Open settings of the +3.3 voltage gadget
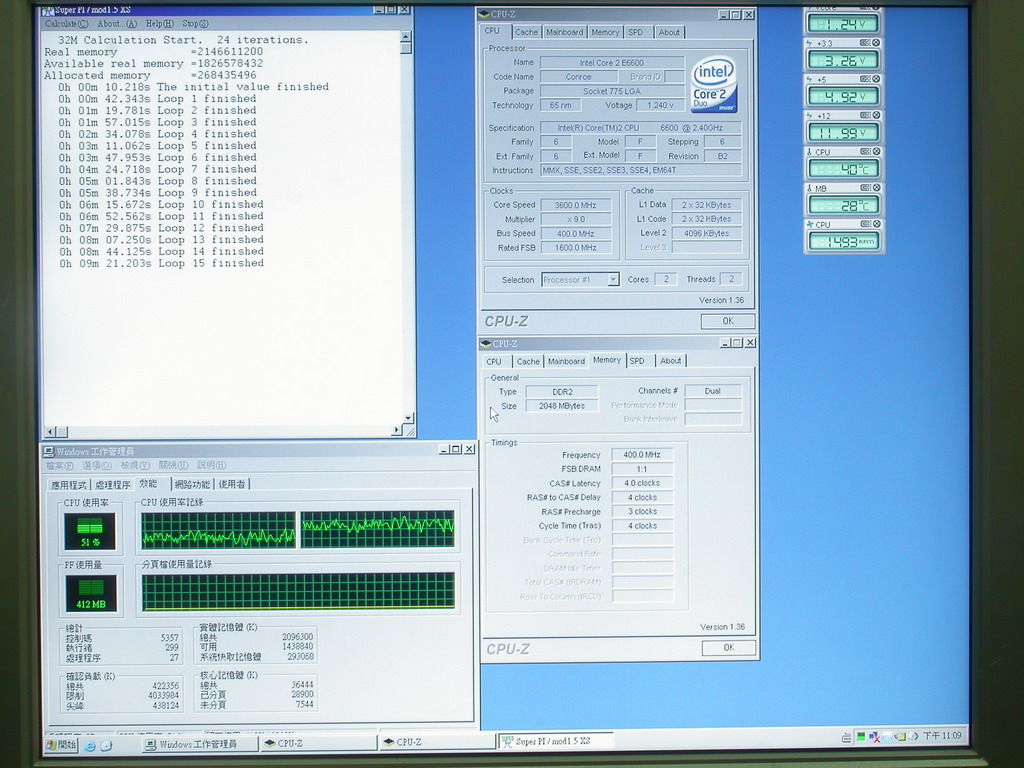The width and height of the screenshot is (1024, 768). [865, 42]
